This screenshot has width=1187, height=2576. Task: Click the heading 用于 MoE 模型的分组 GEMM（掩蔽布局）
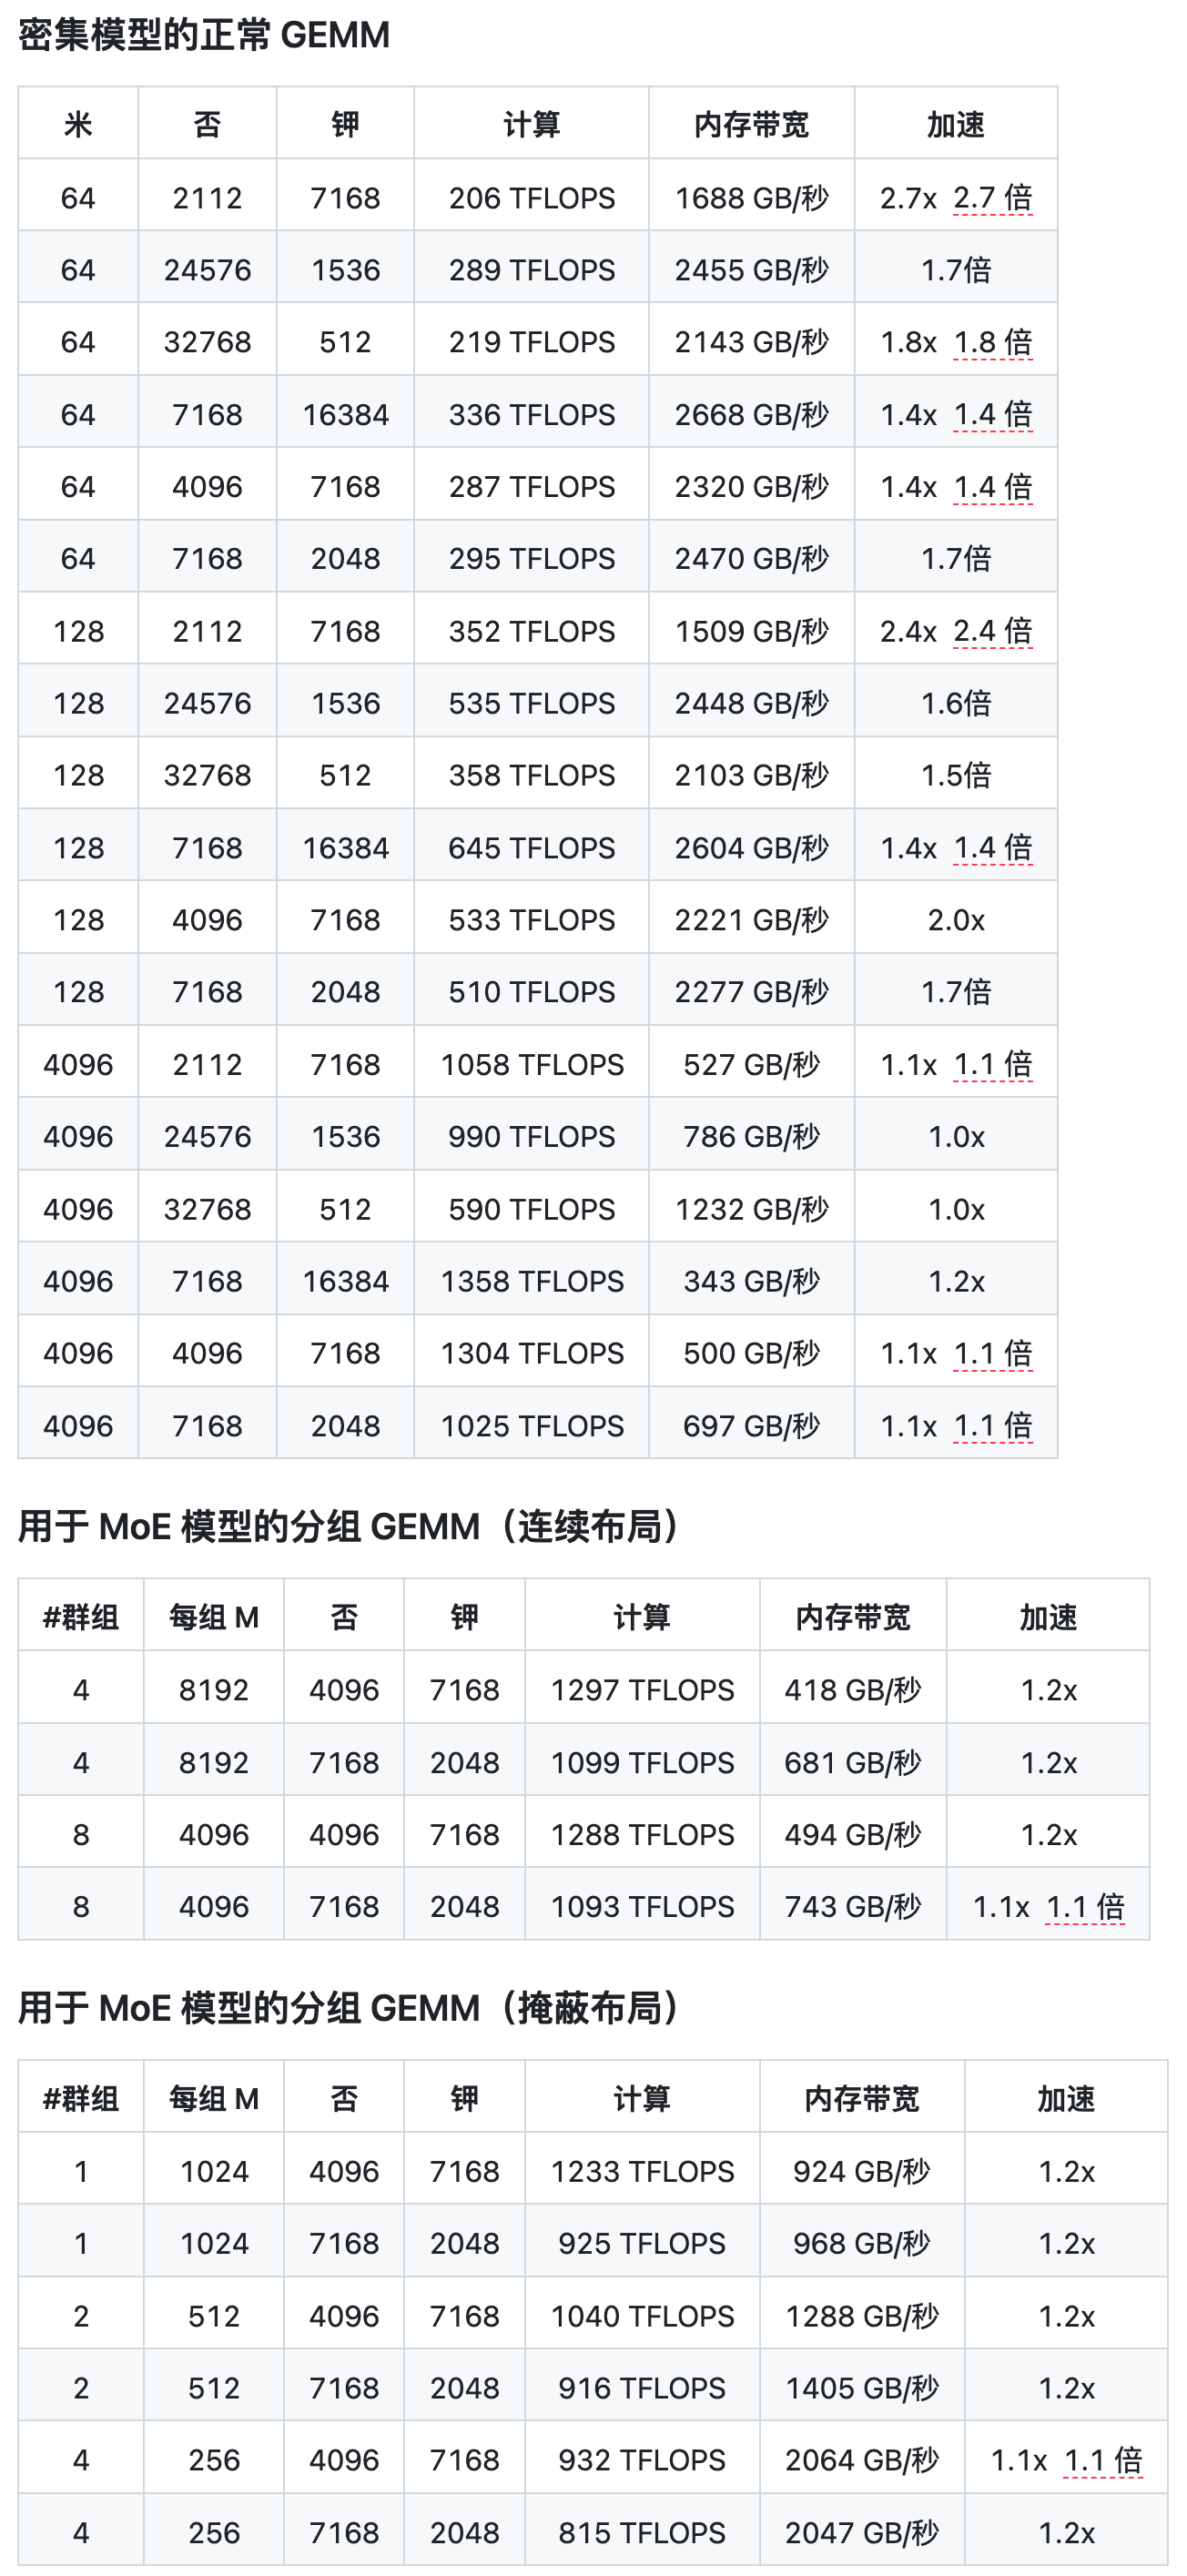tap(350, 2008)
